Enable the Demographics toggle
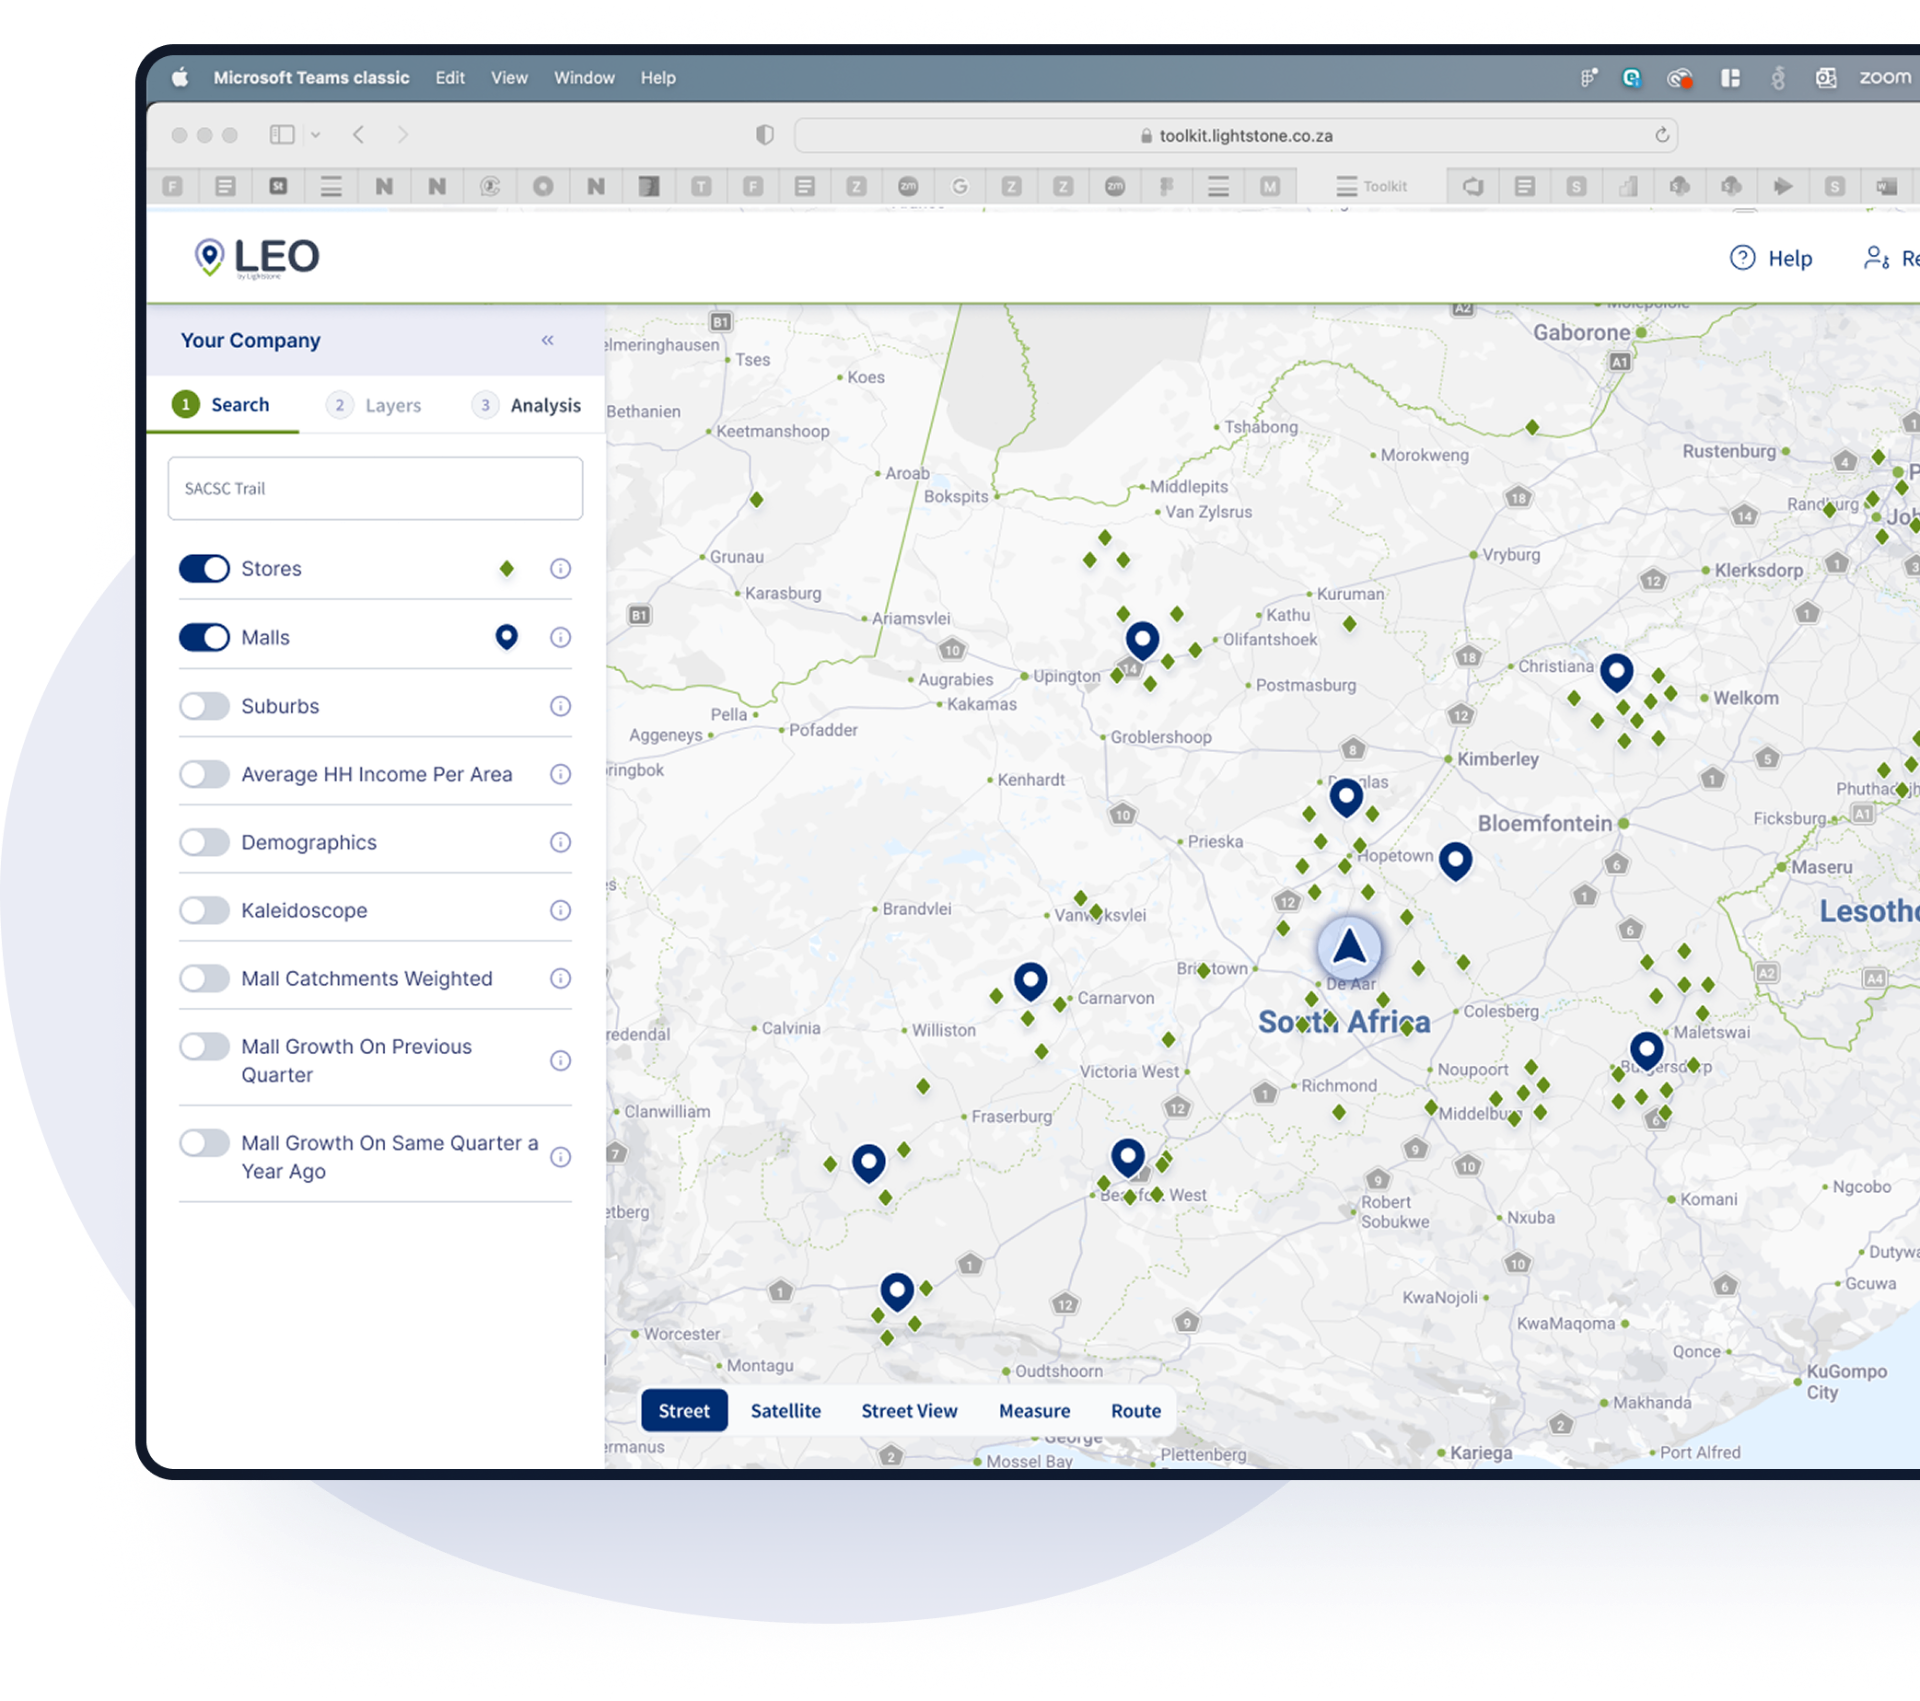Screen dimensions: 1920x1701 204,842
